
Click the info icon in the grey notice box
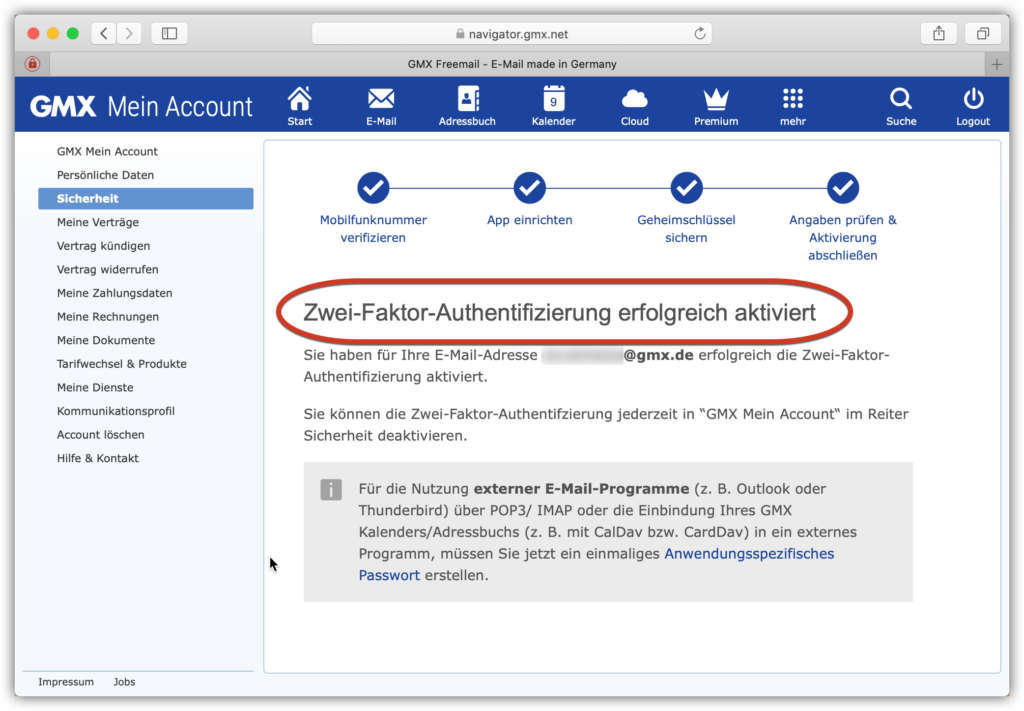(331, 489)
